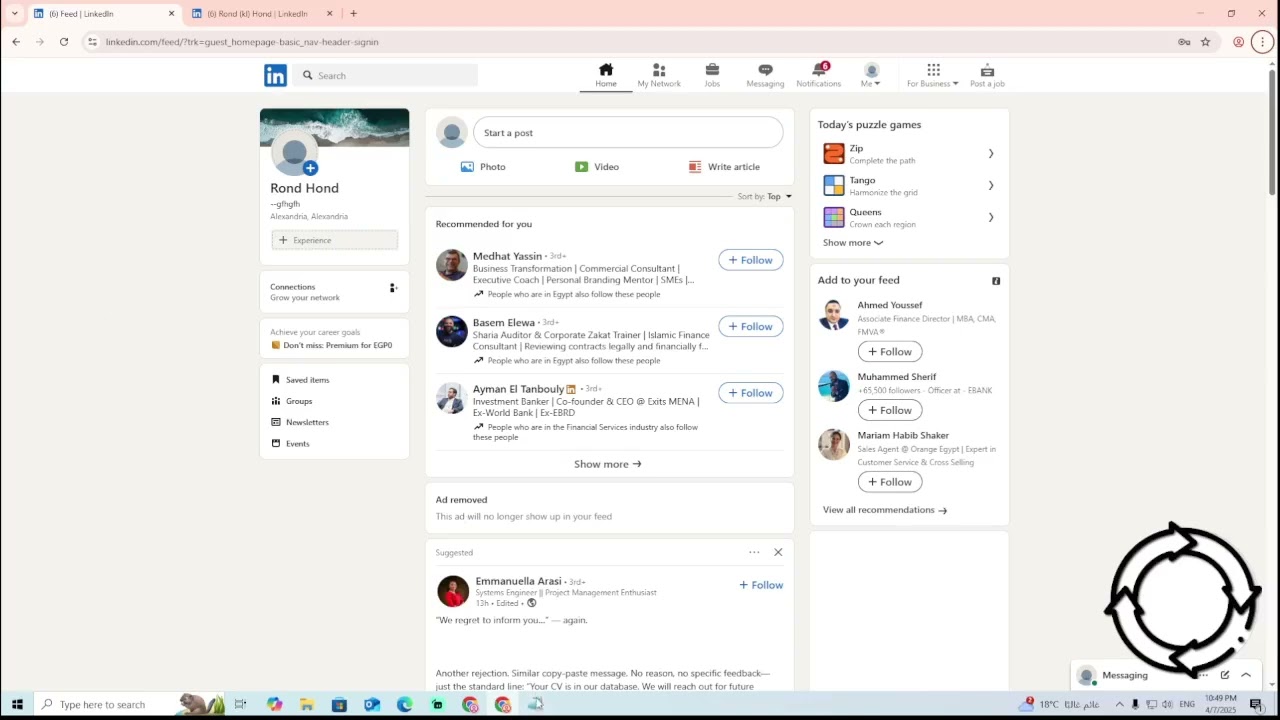
Task: Open Task View on taskbar
Action: [240, 705]
